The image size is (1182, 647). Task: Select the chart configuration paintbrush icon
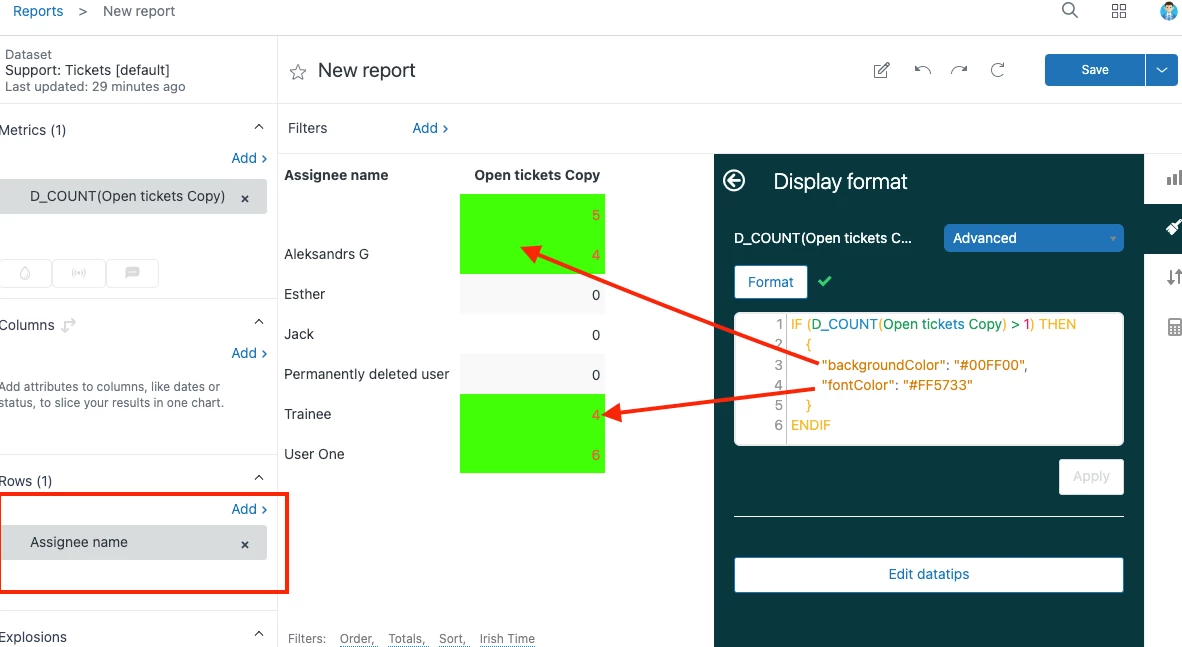1173,227
